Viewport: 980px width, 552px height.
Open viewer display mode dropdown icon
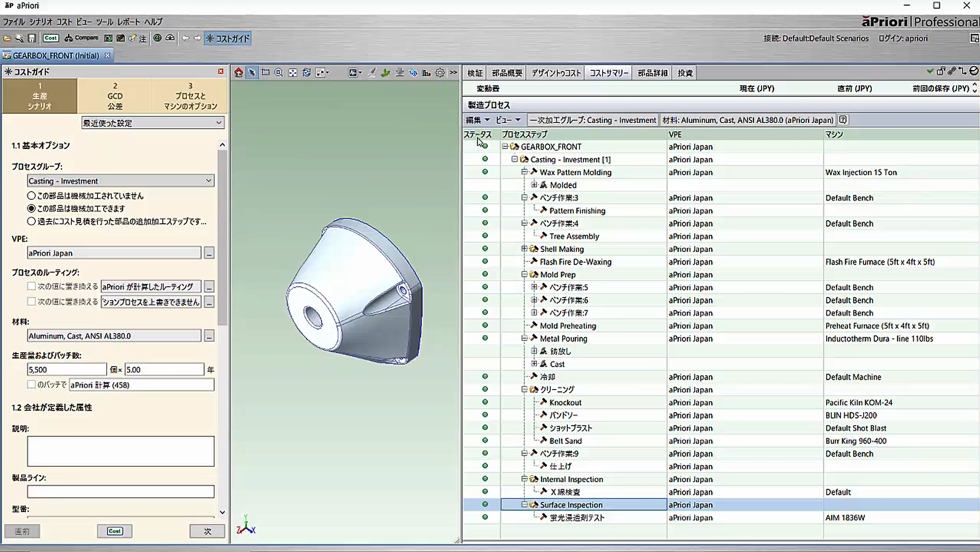[x=354, y=73]
